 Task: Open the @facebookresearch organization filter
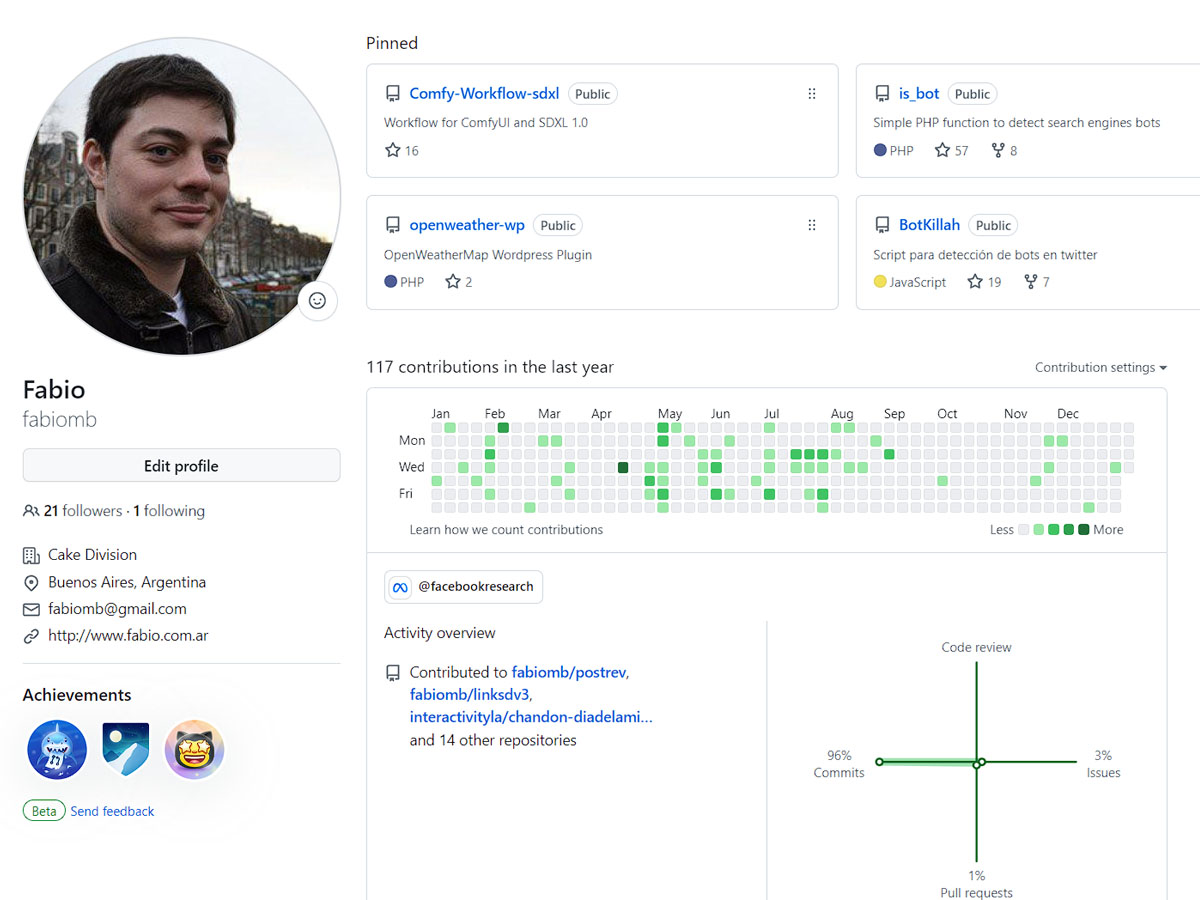[463, 587]
